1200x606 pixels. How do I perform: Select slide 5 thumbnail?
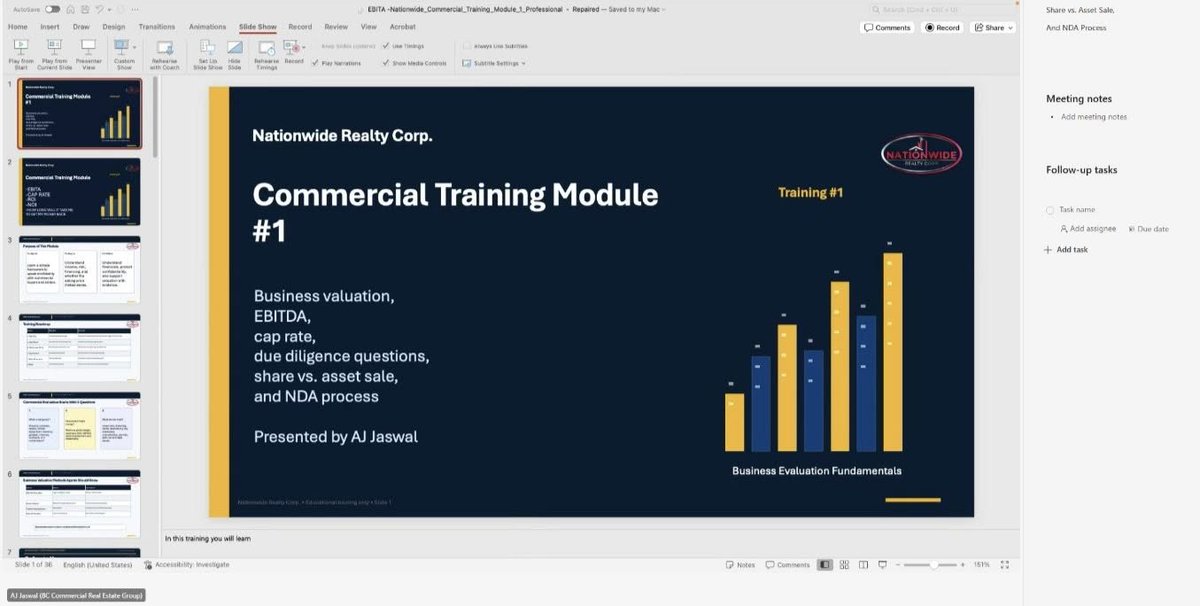79,425
